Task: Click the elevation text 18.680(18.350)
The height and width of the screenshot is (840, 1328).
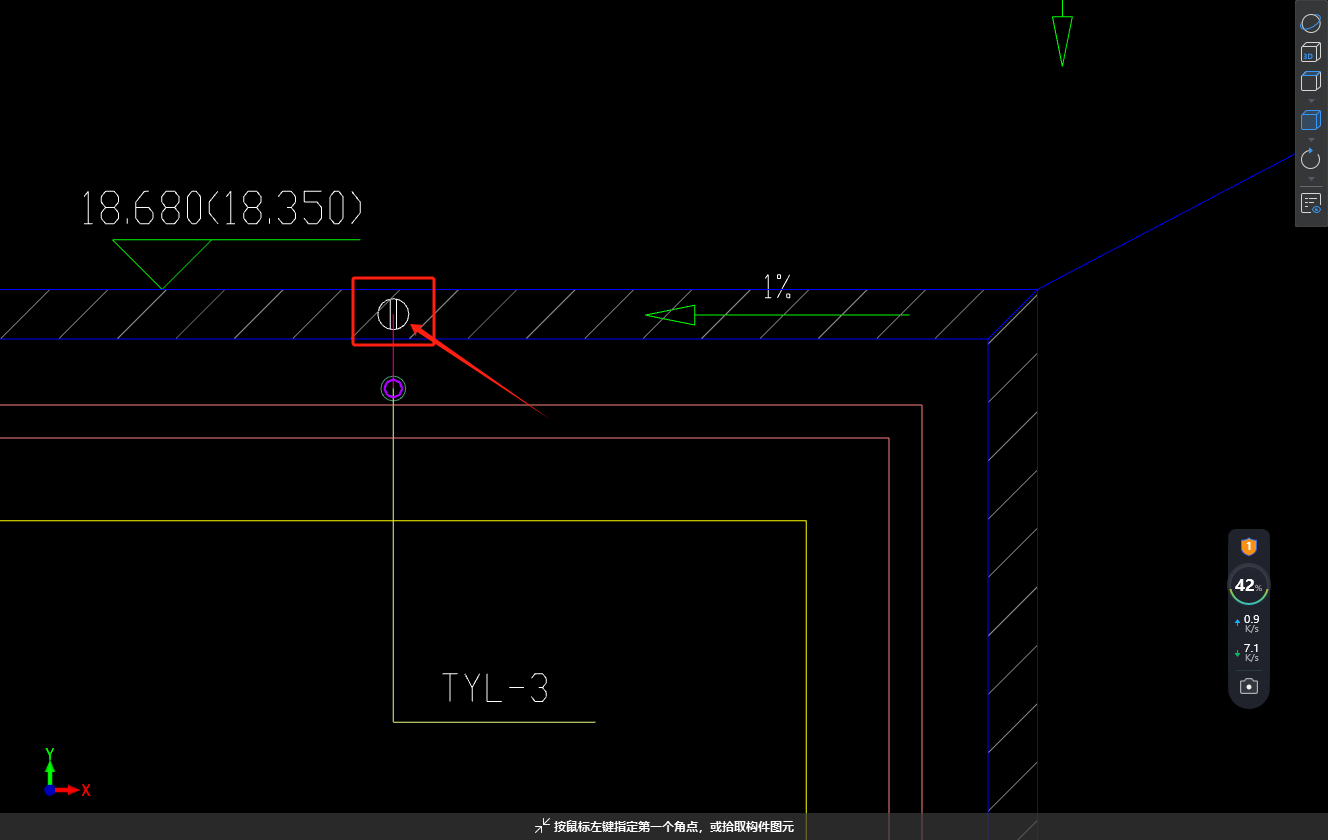Action: coord(221,208)
